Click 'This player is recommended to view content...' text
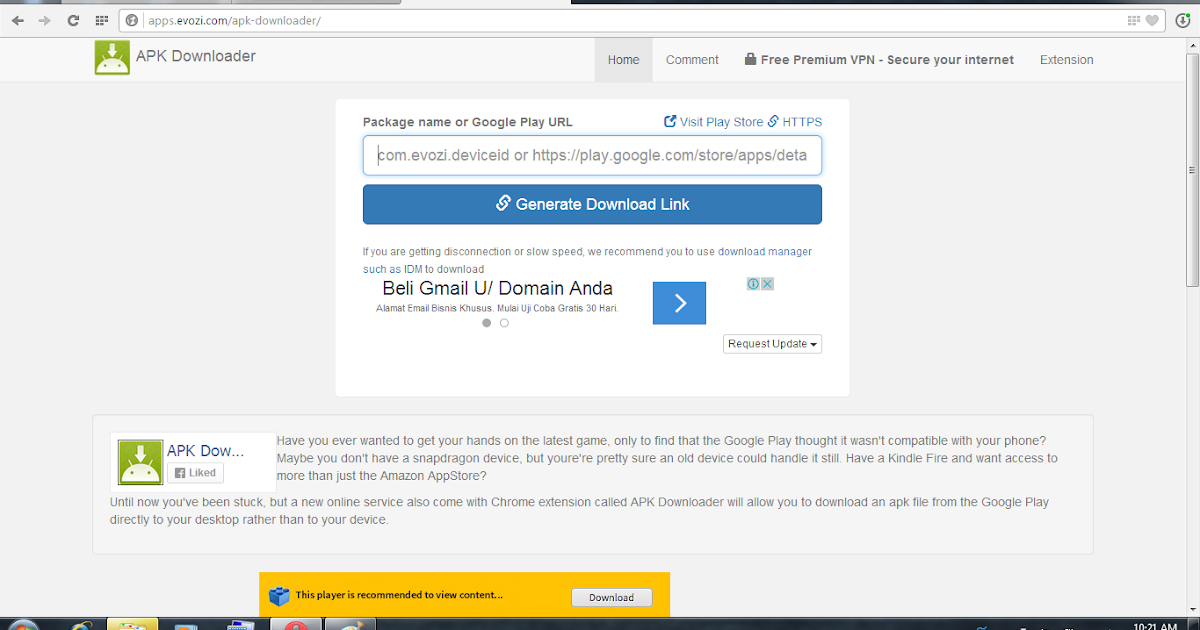Screen dimensions: 1200x630 (399, 595)
